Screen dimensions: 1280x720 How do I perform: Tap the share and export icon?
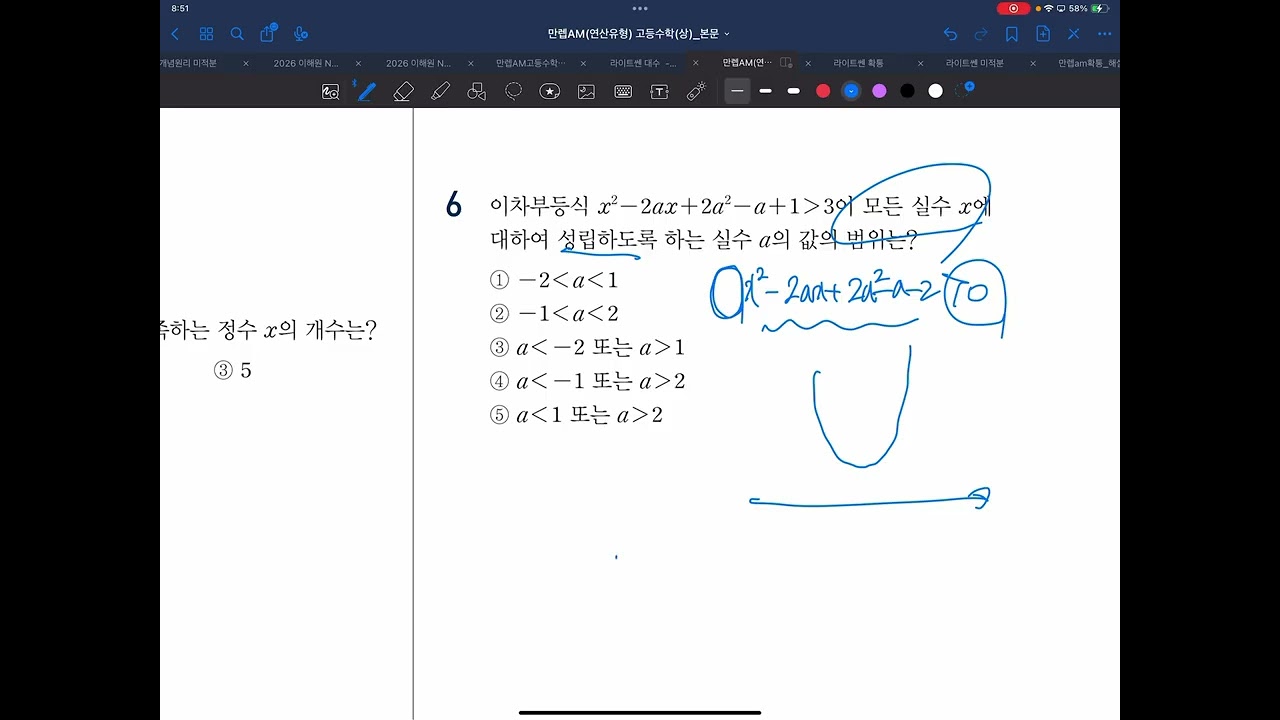click(x=268, y=33)
